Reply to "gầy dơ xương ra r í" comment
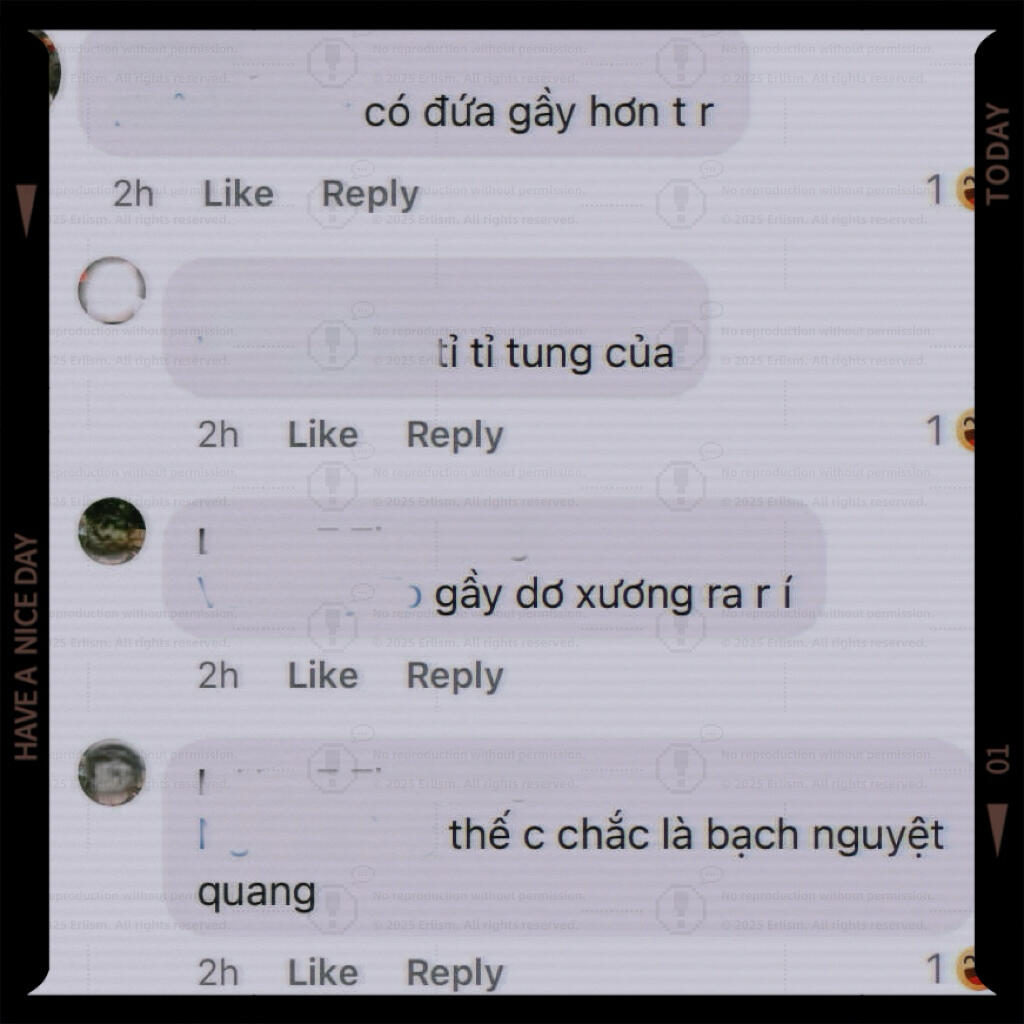This screenshot has height=1024, width=1024. pos(455,676)
